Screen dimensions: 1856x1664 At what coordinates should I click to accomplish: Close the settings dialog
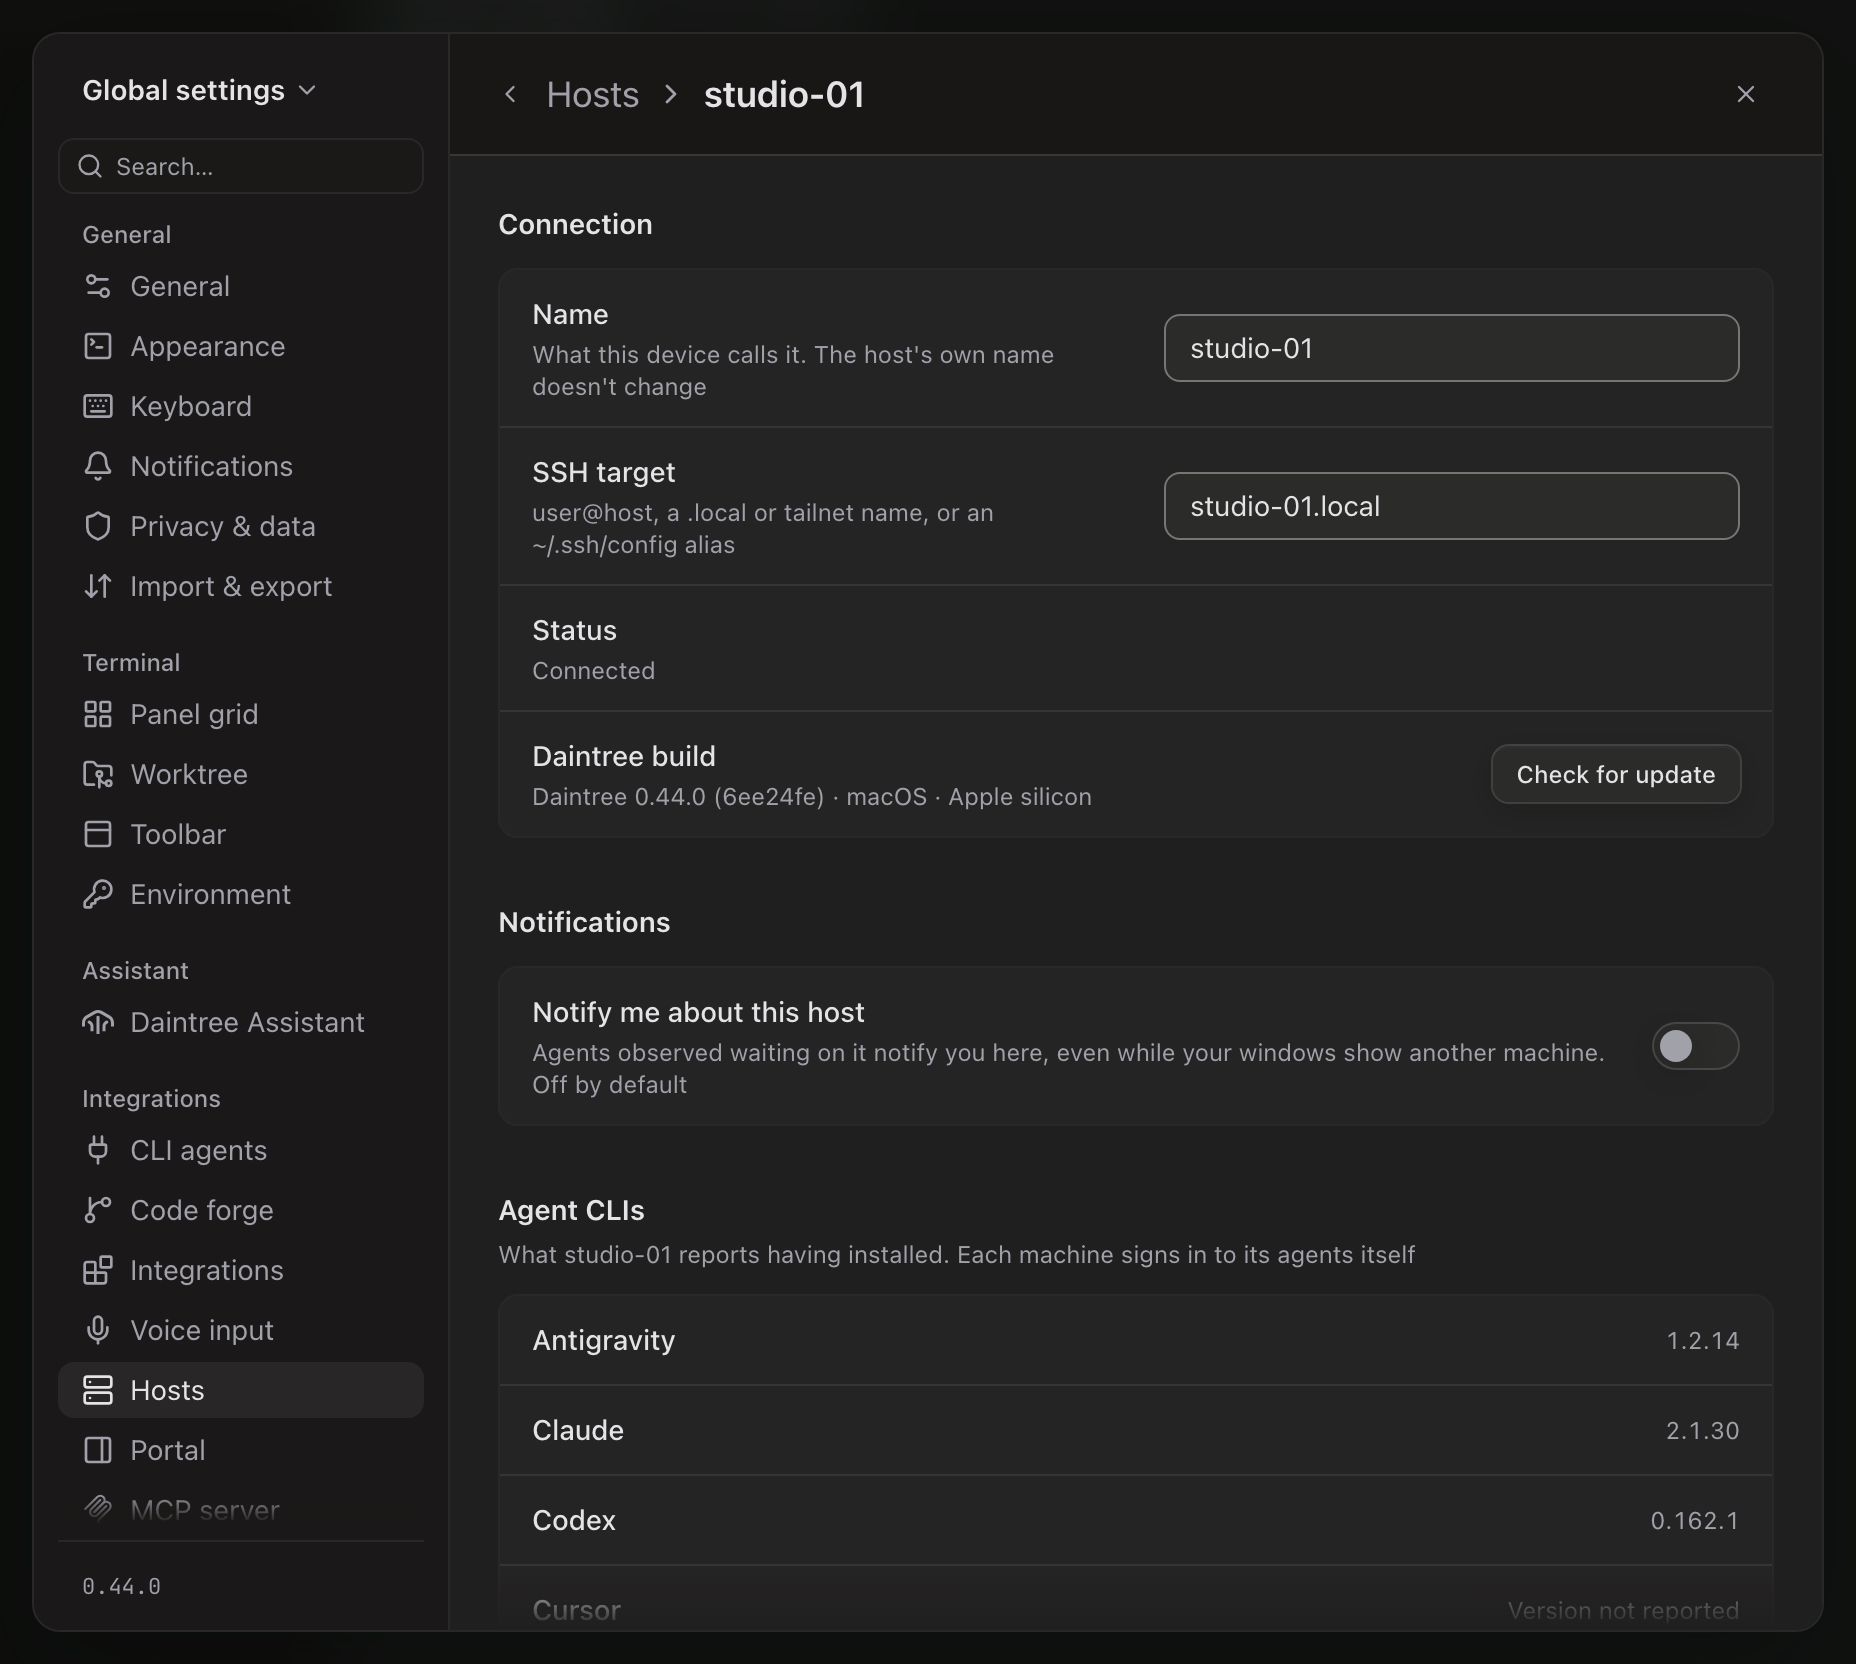point(1746,94)
